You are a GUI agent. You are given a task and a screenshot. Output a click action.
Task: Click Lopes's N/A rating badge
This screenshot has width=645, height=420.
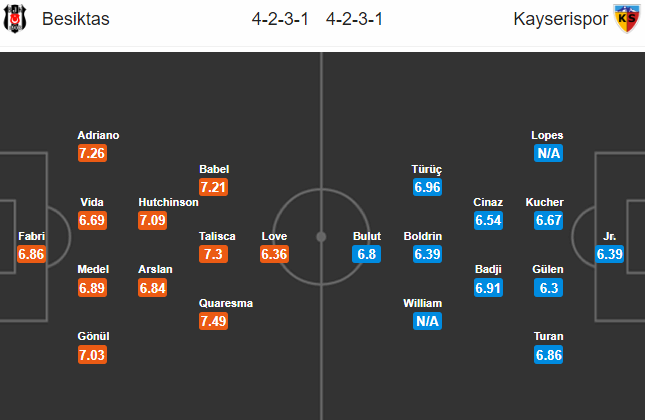[x=548, y=153]
